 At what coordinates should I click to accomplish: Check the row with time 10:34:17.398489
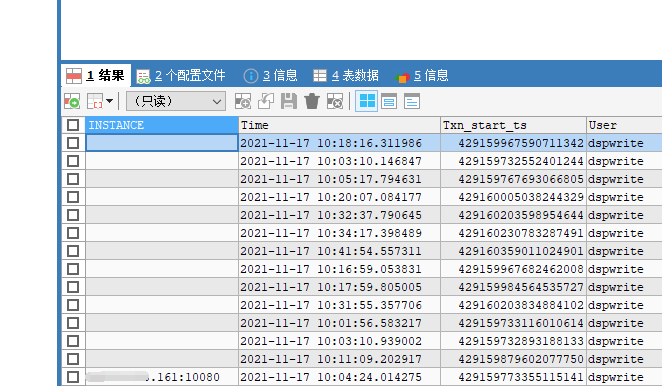tap(73, 233)
